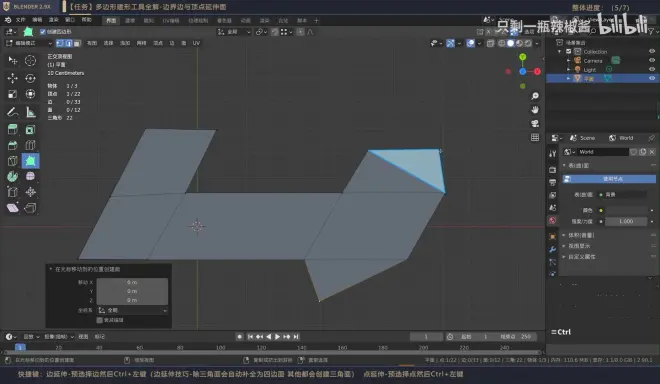
Task: Hide the Camera object in outliner
Action: (652, 60)
